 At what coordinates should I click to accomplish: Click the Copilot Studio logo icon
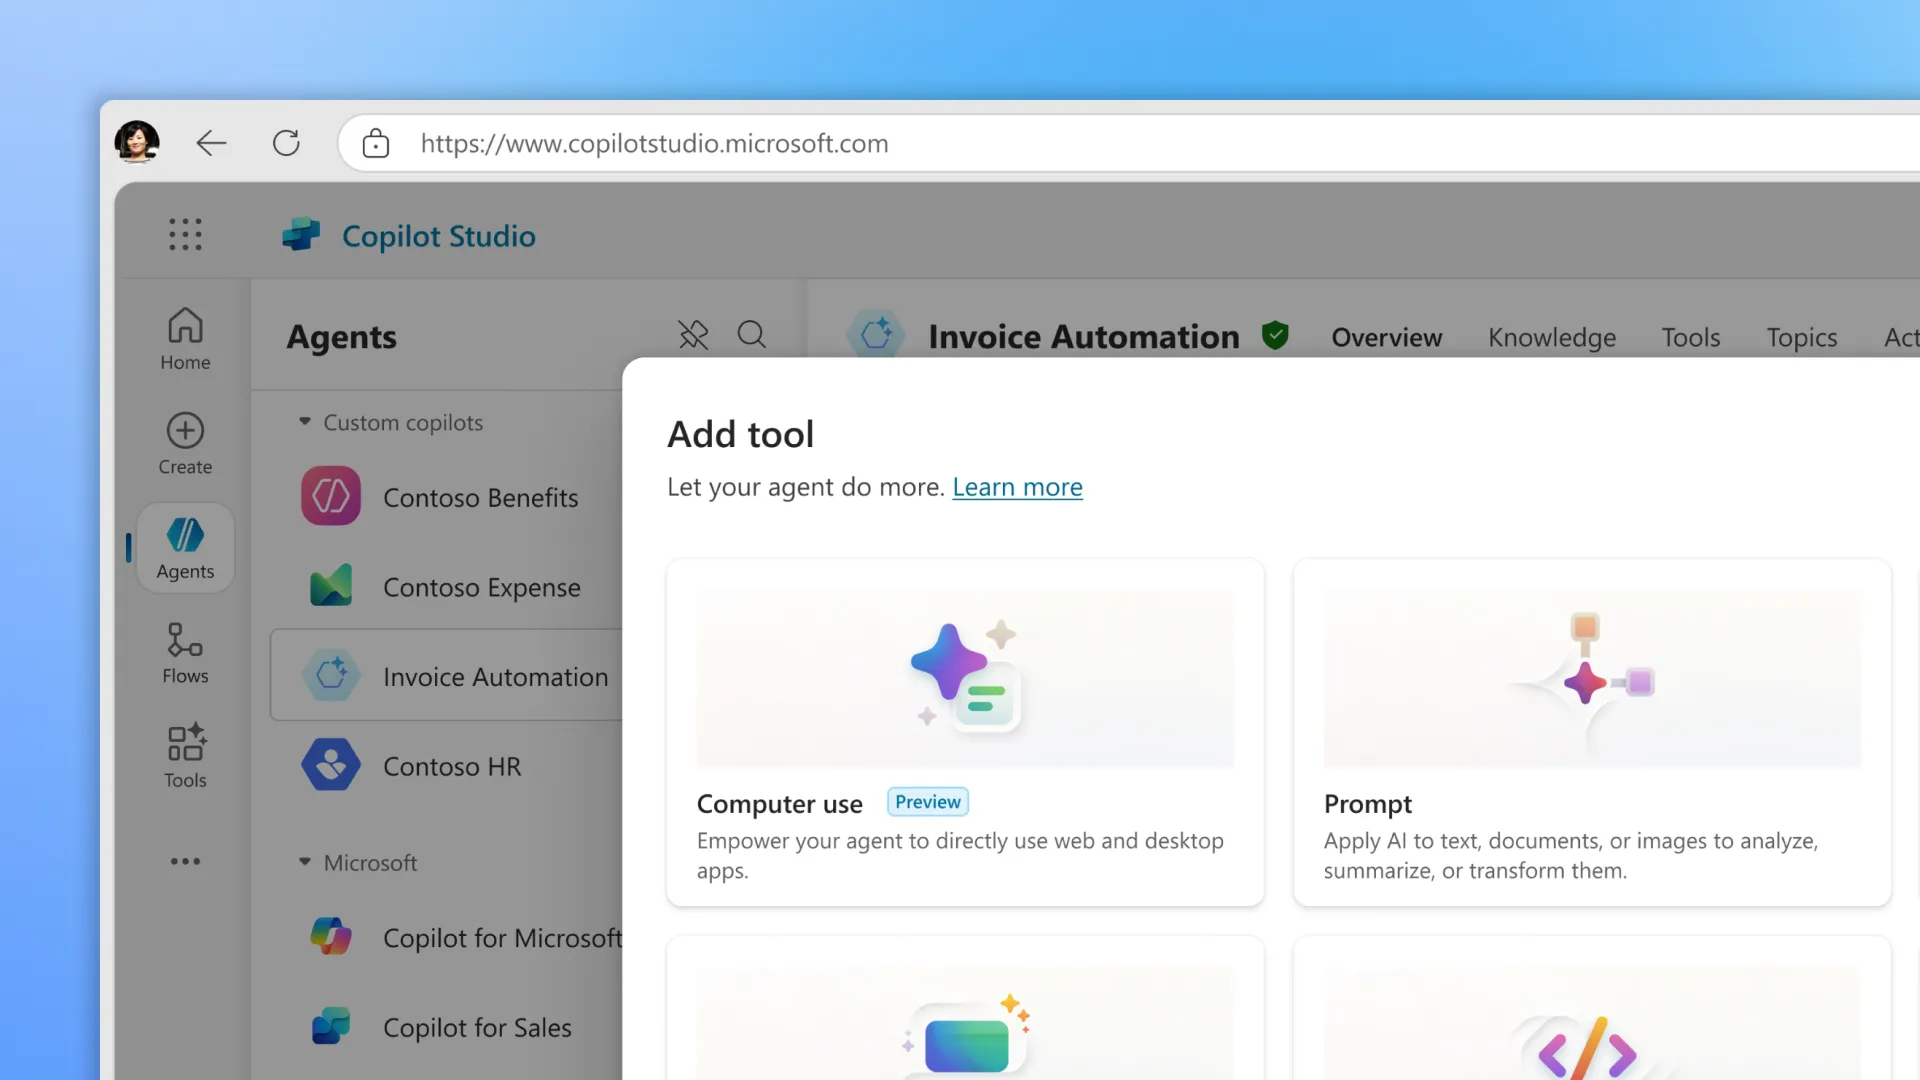pos(301,235)
